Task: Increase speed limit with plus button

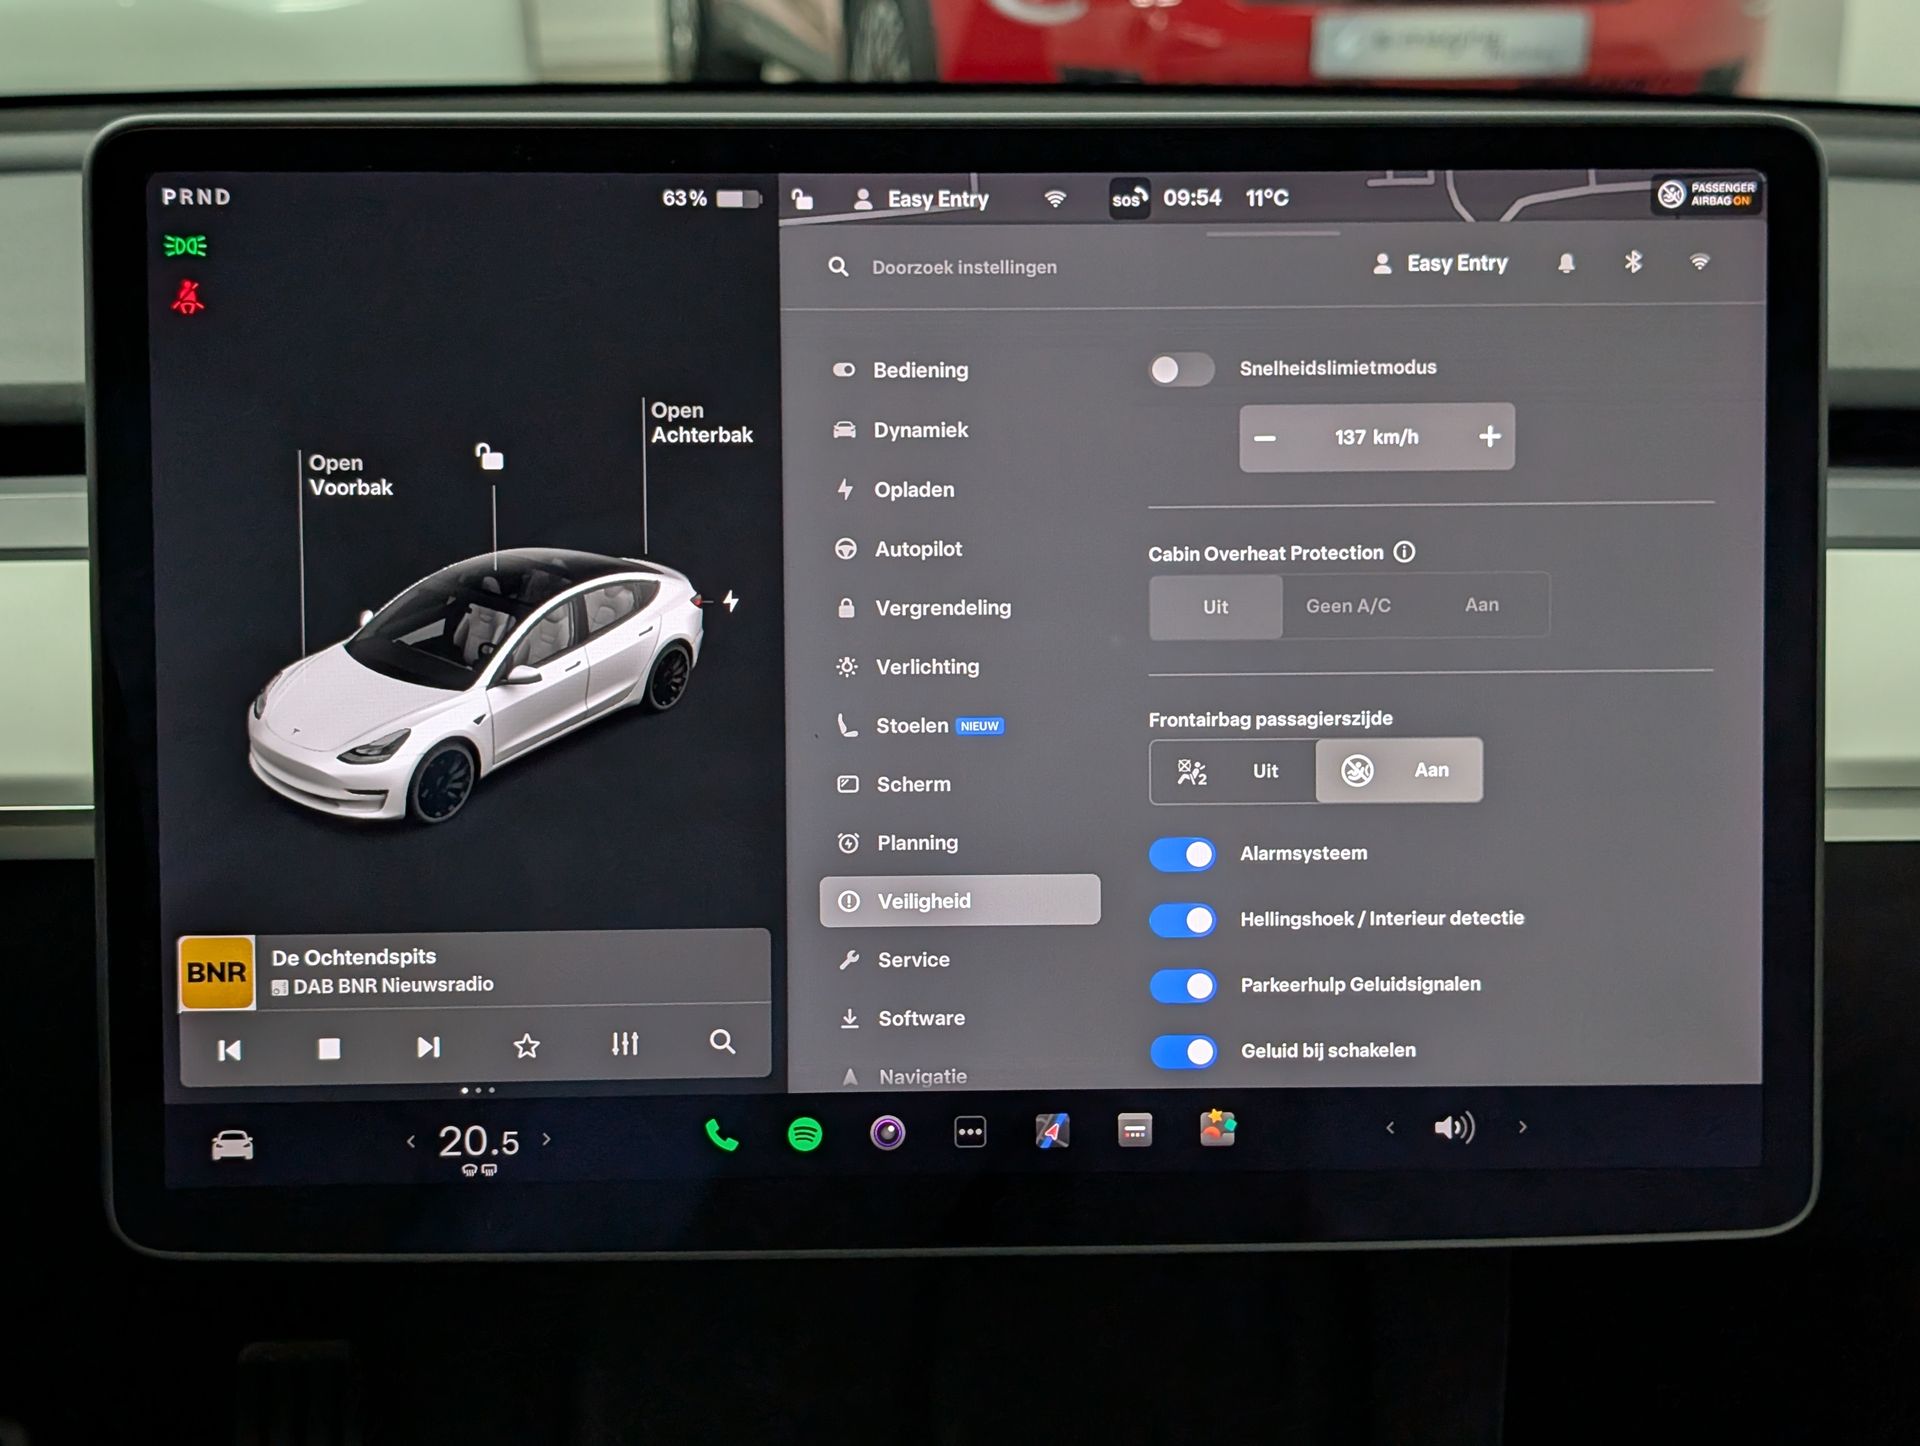Action: pos(1489,437)
